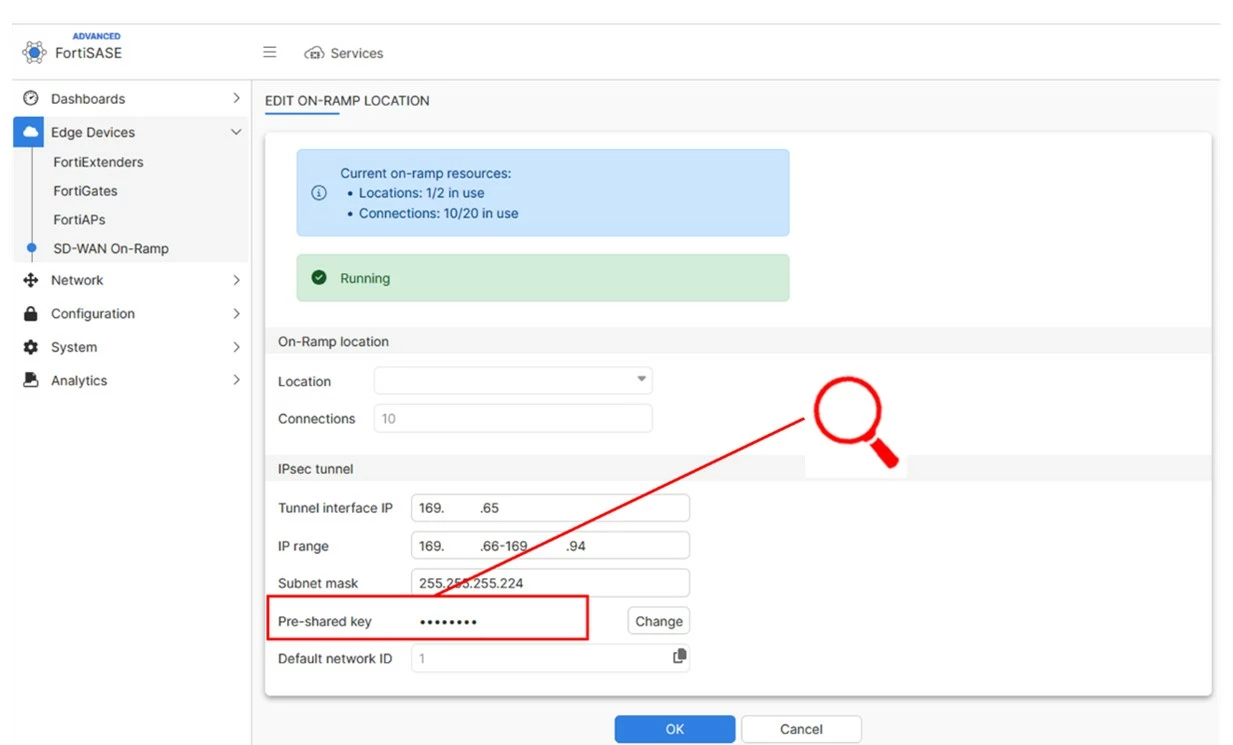Viewport: 1233px width, 745px height.
Task: Click the Subnet mask field
Action: pos(550,583)
